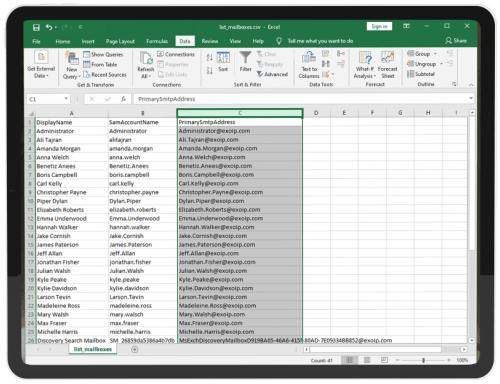This screenshot has width=500, height=384.
Task: Click the Subtotal button
Action: (x=421, y=74)
